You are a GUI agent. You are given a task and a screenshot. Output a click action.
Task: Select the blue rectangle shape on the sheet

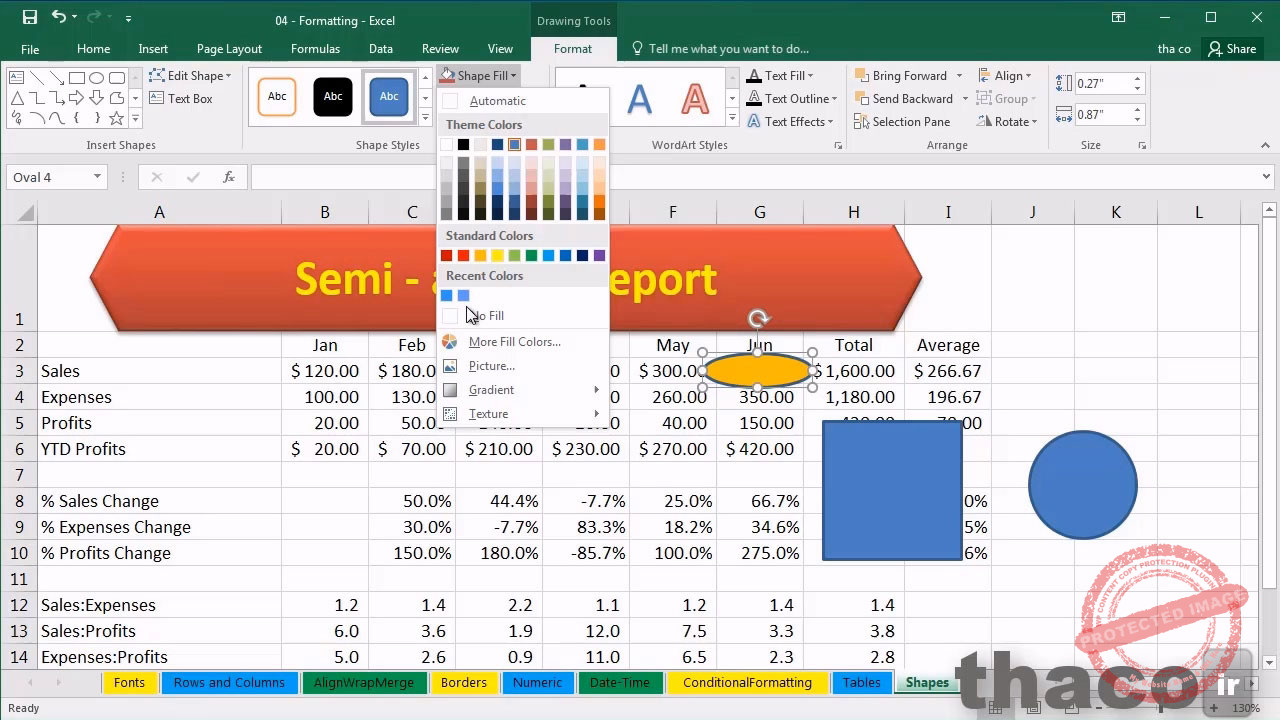click(892, 490)
